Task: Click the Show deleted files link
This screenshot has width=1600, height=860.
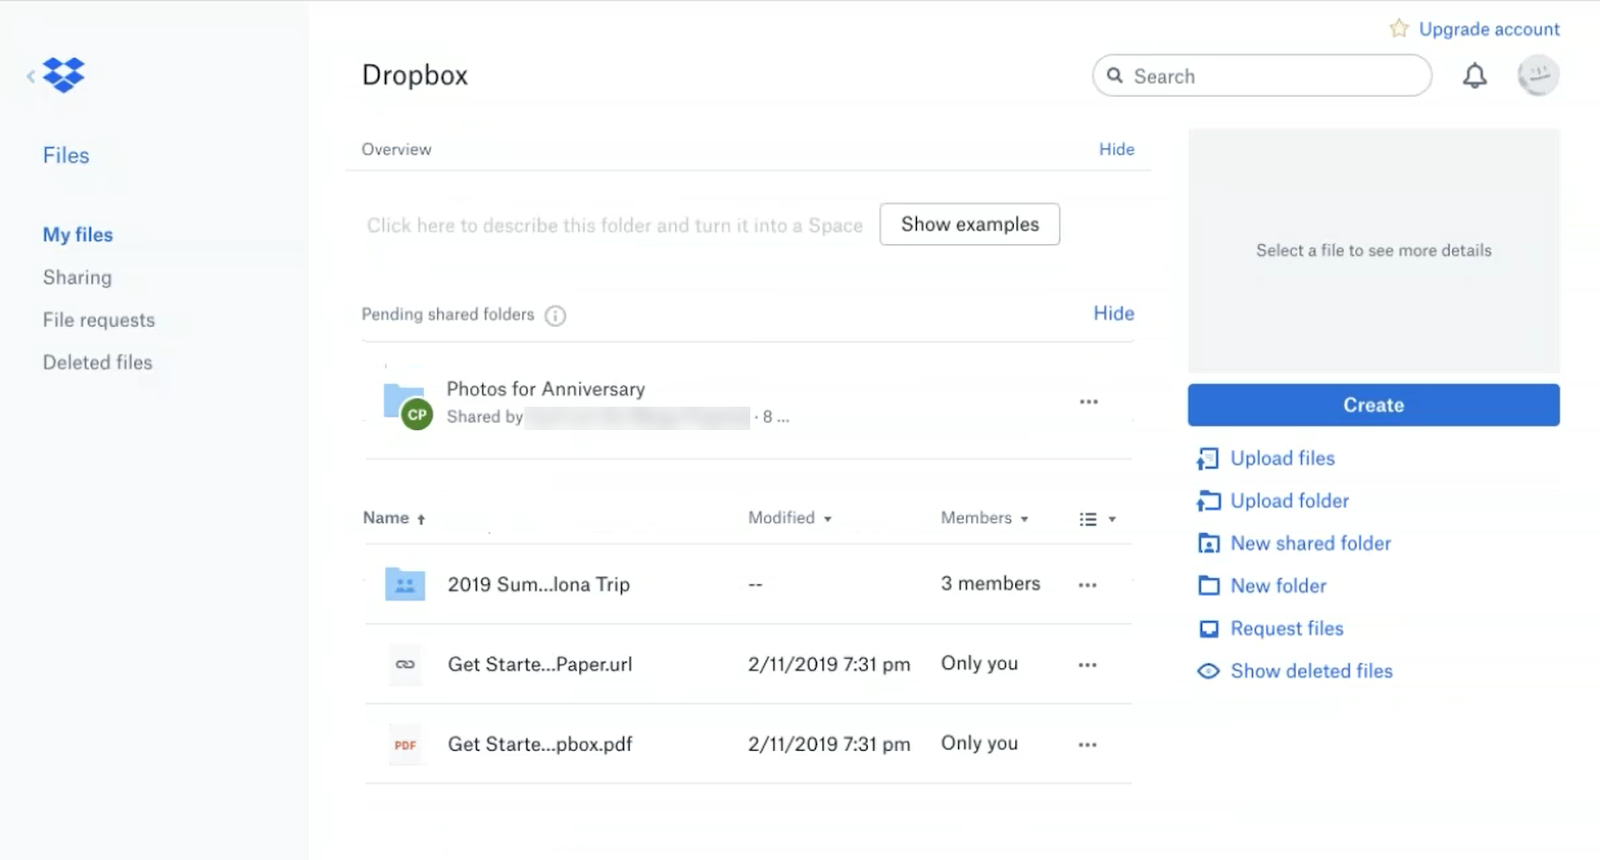Action: 1311,671
